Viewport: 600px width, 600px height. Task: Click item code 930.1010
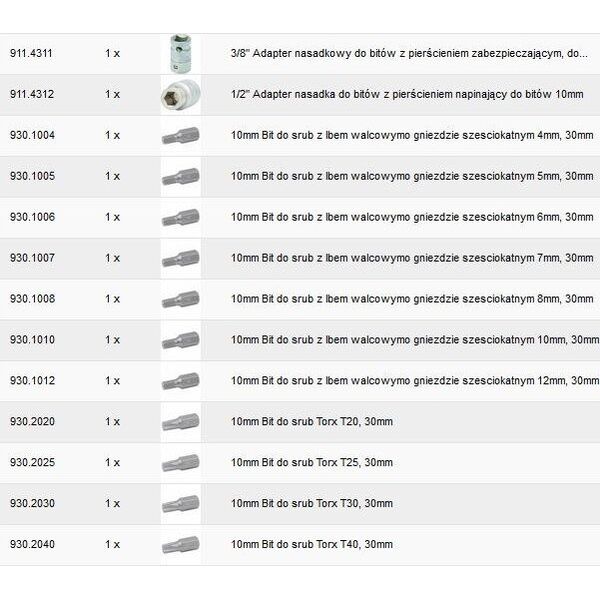[33, 340]
